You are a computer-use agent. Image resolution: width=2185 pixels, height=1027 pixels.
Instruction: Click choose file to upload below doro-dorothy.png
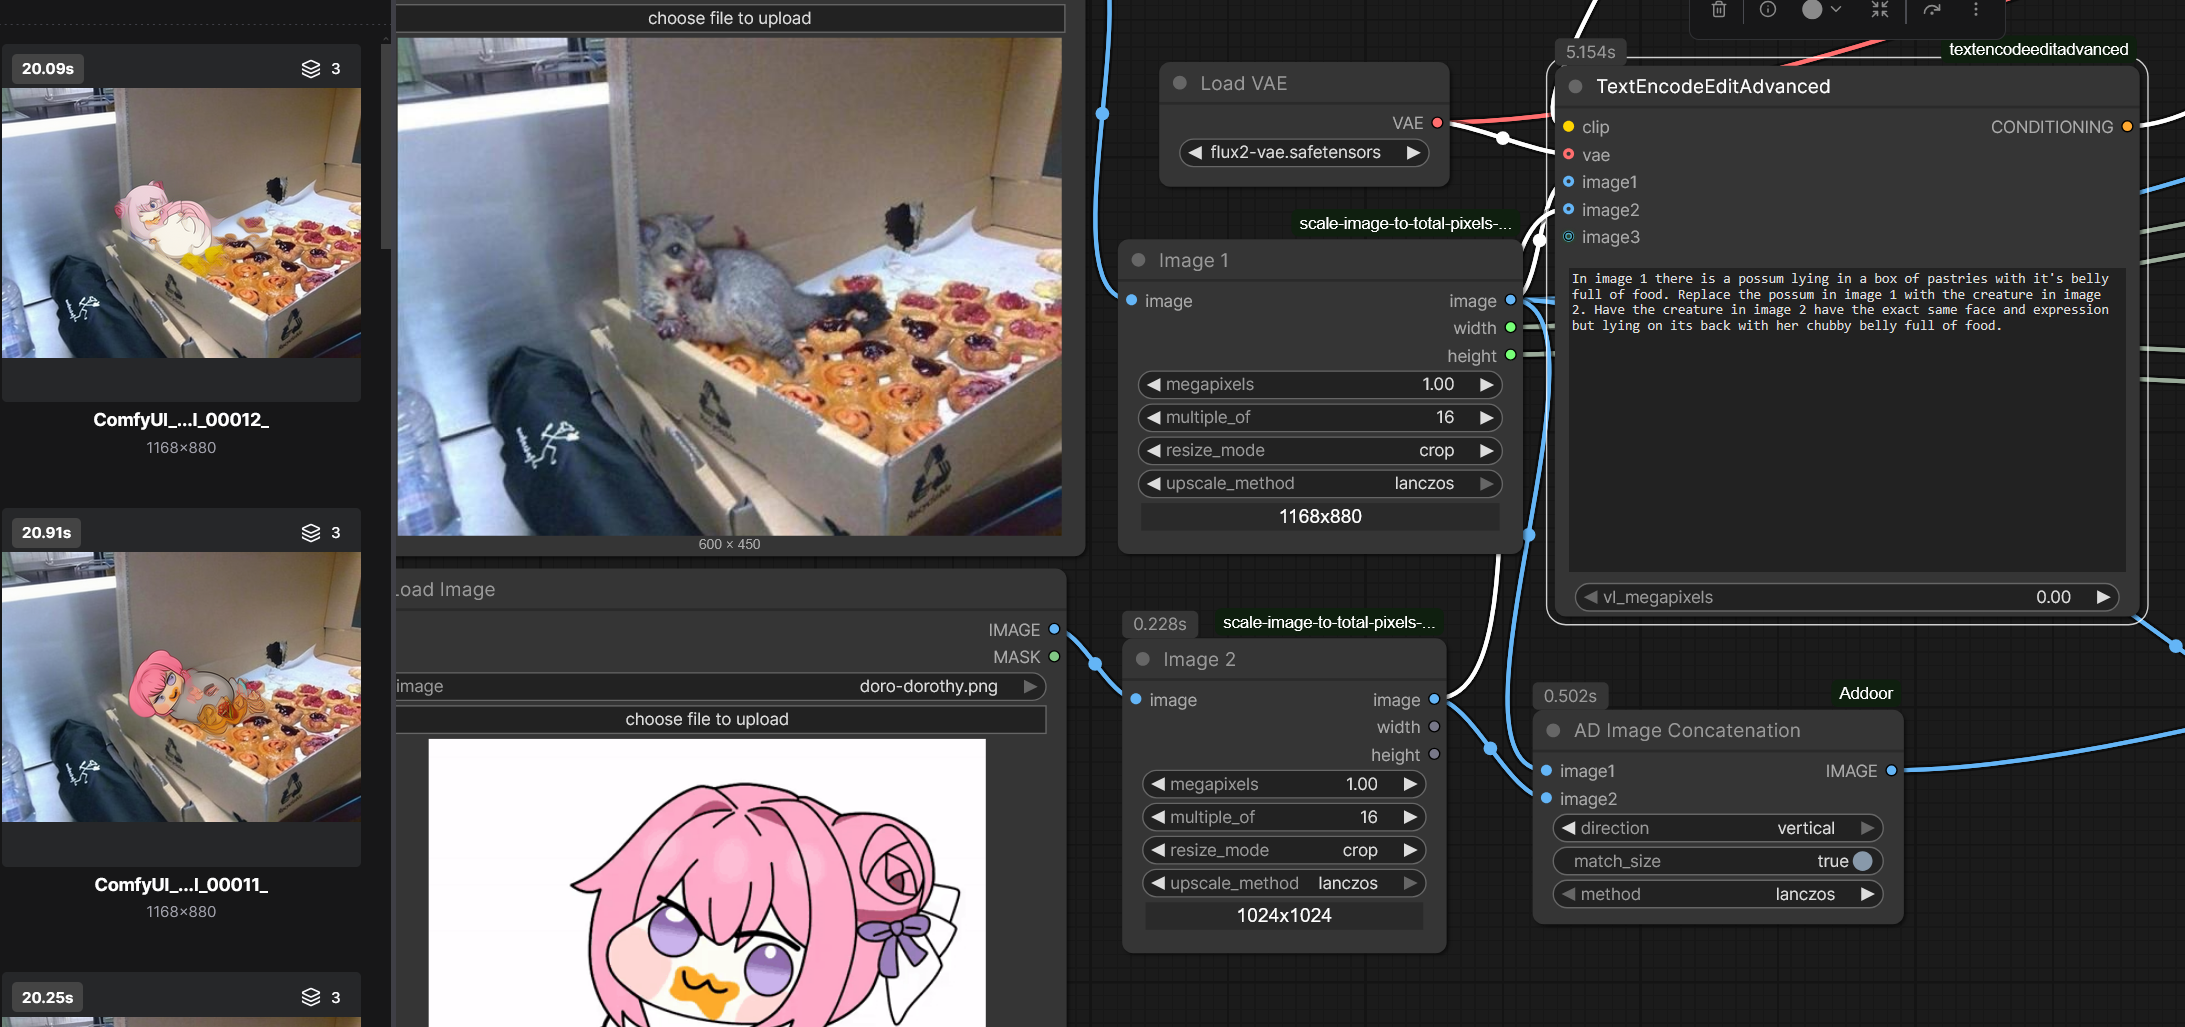(720, 719)
